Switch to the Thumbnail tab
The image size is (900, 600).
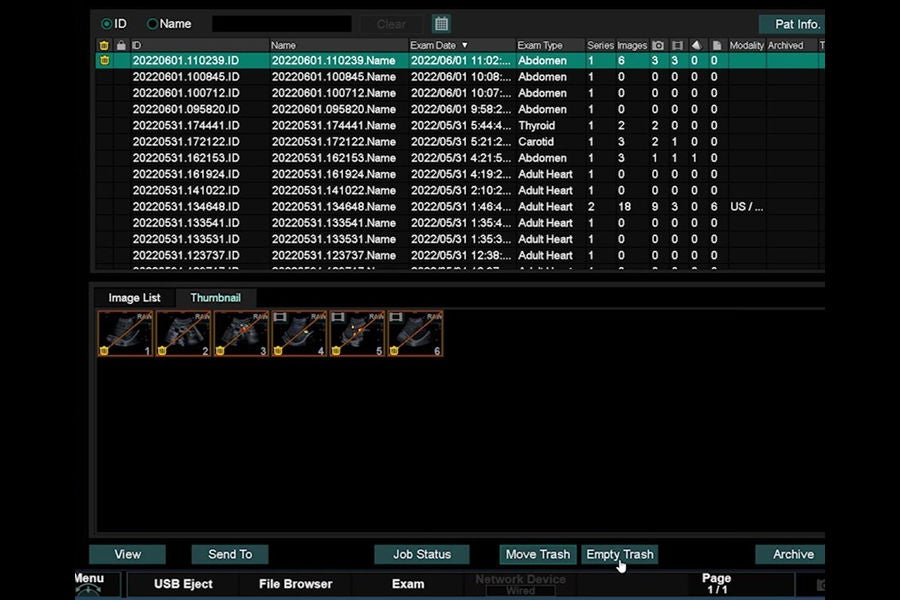click(x=215, y=297)
